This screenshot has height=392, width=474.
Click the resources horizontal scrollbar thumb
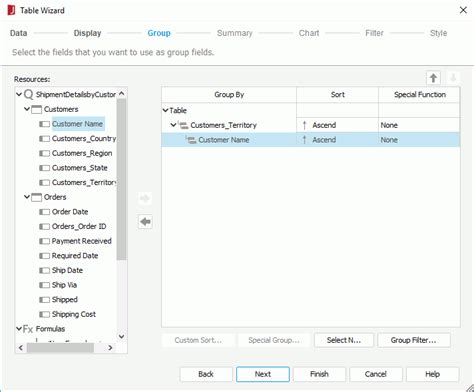point(60,348)
